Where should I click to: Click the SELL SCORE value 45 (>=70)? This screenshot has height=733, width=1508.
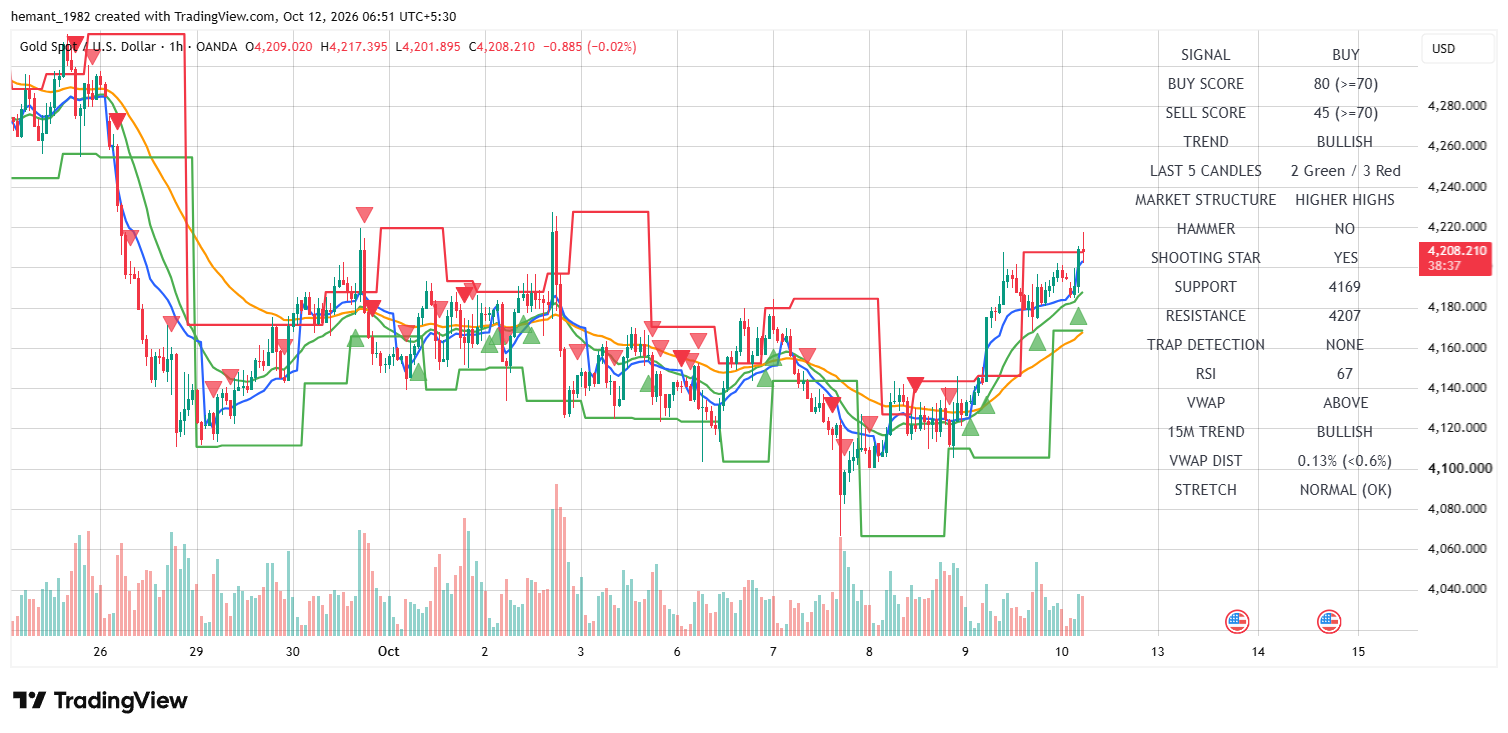pos(1345,113)
